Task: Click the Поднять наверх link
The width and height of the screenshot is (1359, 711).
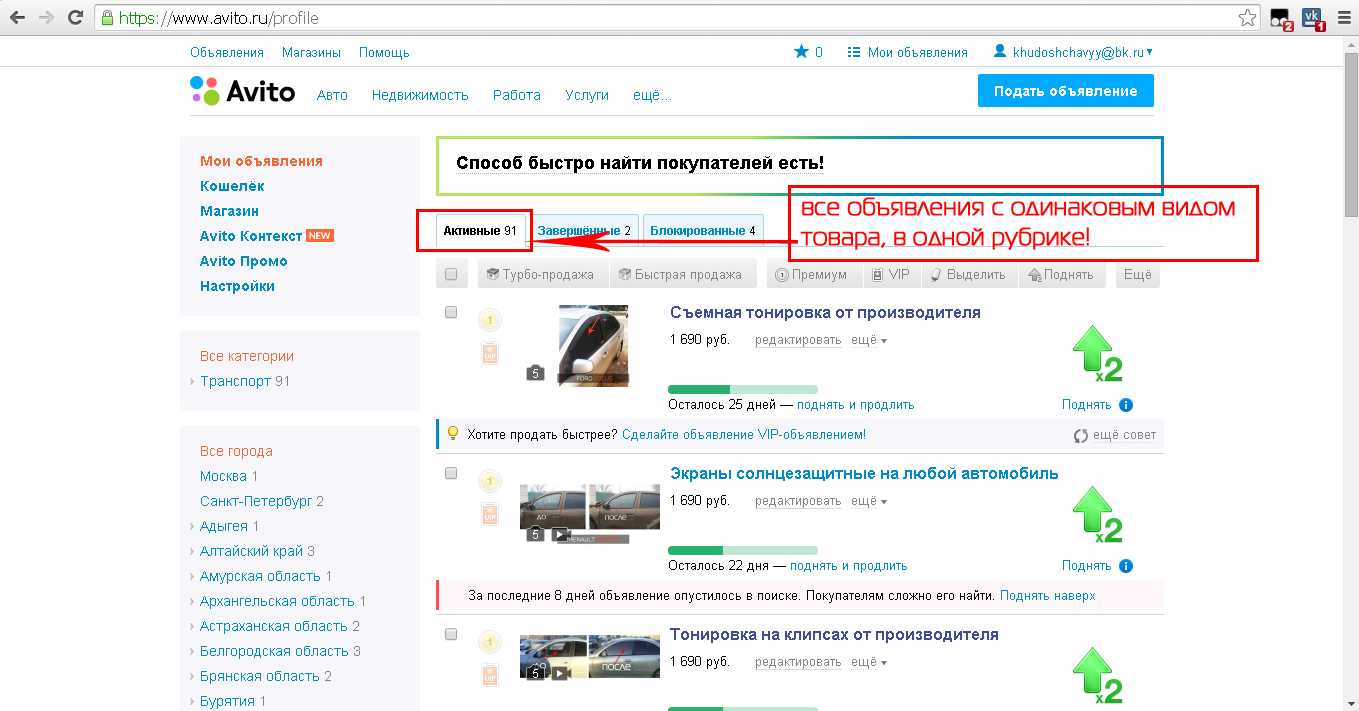Action: (1048, 596)
